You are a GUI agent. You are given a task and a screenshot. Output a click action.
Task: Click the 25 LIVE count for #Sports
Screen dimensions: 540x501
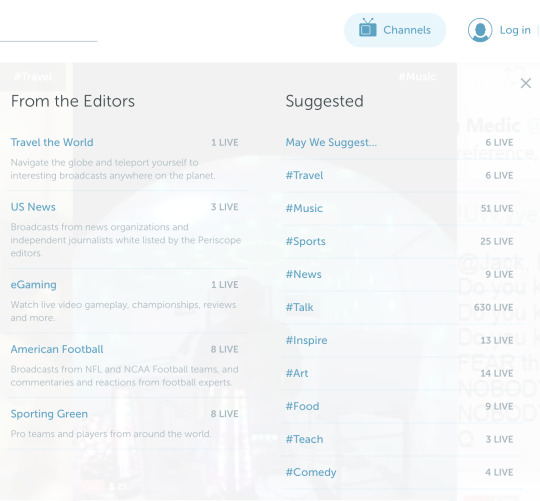point(497,241)
